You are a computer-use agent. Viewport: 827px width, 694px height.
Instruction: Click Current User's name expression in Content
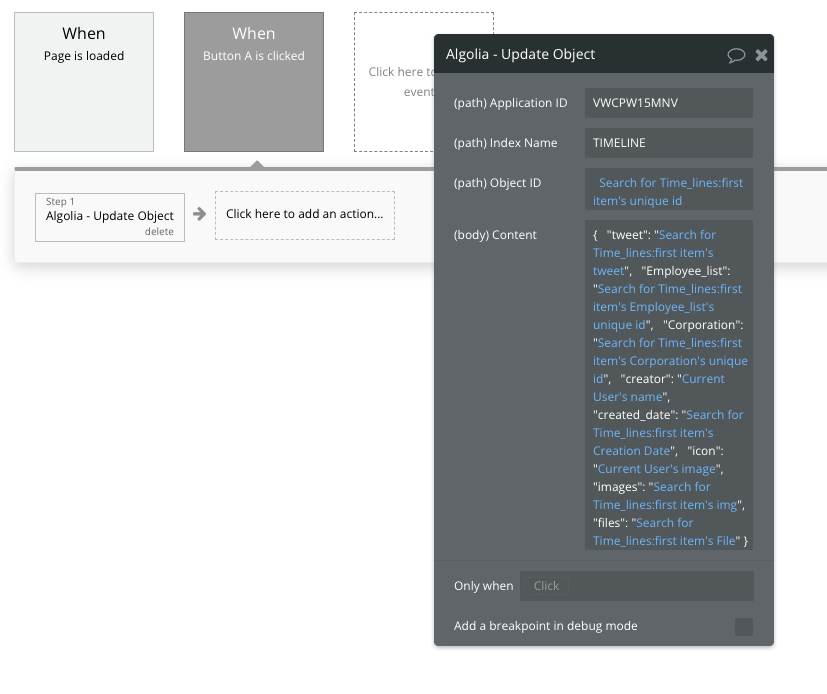pyautogui.click(x=659, y=388)
